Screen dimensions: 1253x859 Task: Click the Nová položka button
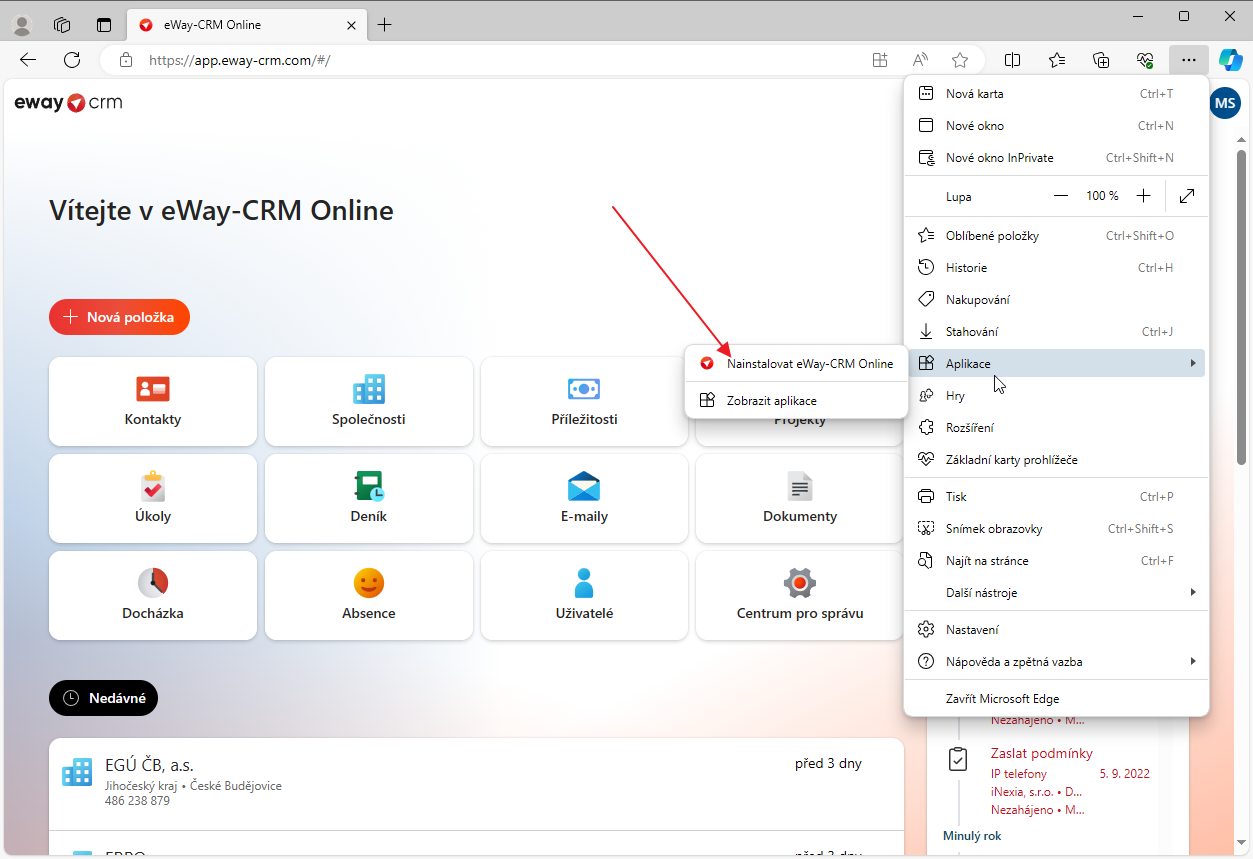119,317
